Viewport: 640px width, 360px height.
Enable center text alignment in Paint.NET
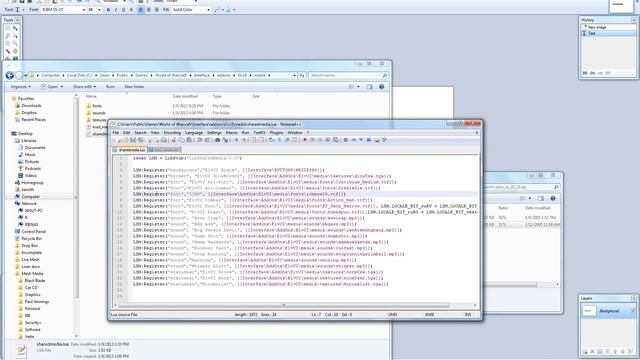tap(149, 9)
